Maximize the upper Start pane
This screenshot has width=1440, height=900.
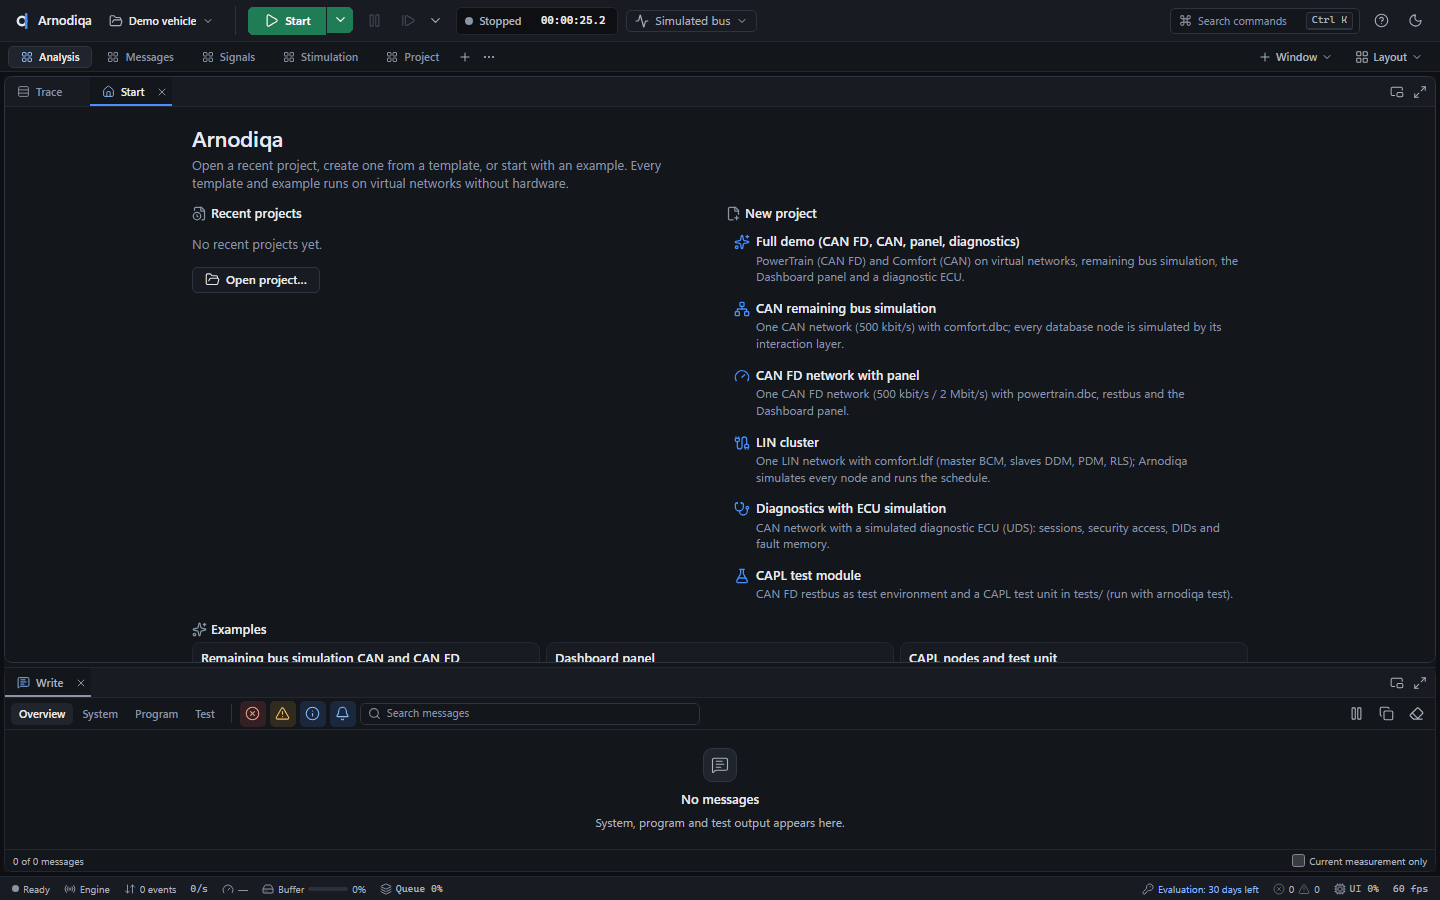click(1420, 92)
